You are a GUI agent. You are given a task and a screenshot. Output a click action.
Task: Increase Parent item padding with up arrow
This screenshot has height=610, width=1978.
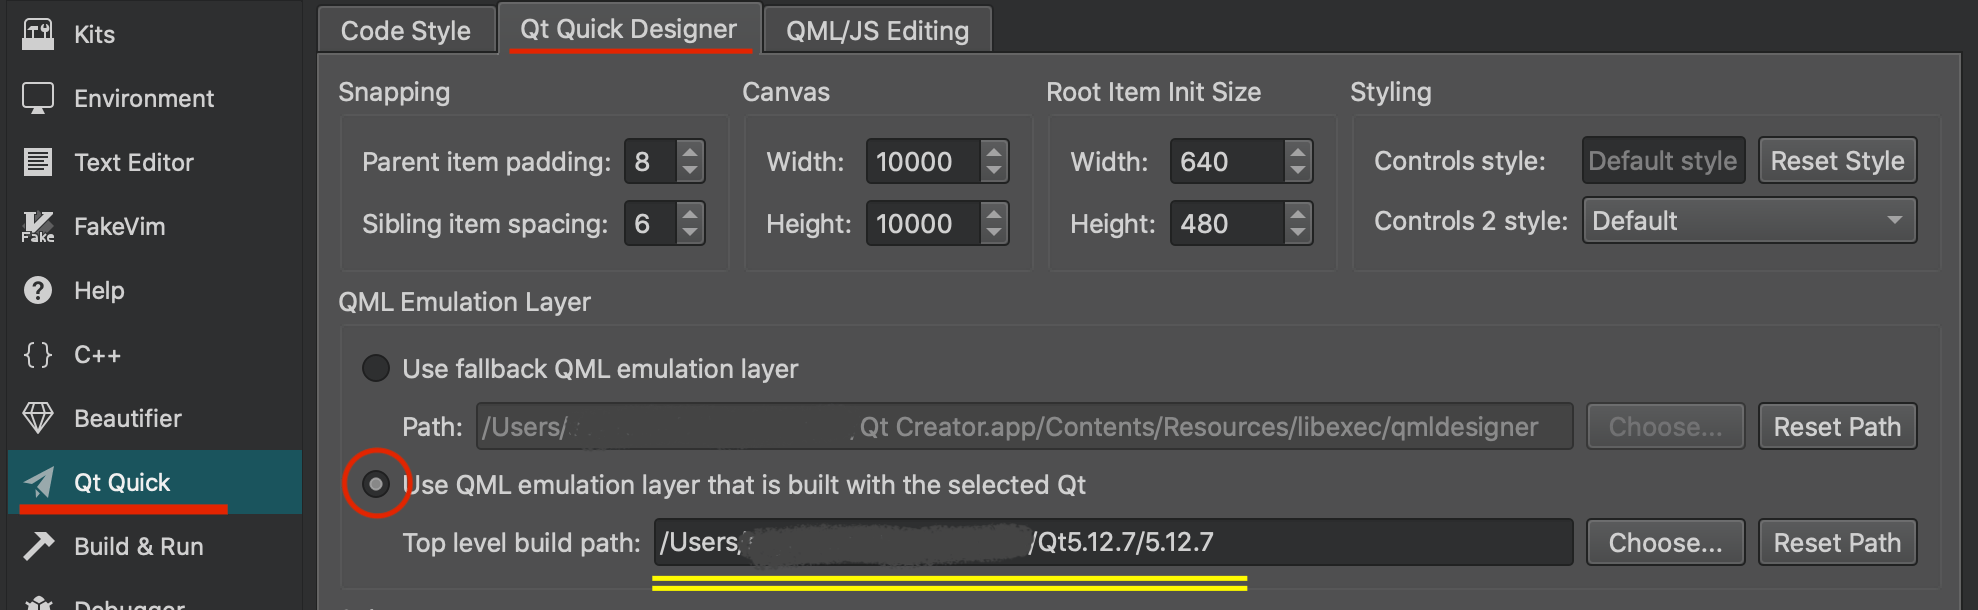pyautogui.click(x=690, y=152)
